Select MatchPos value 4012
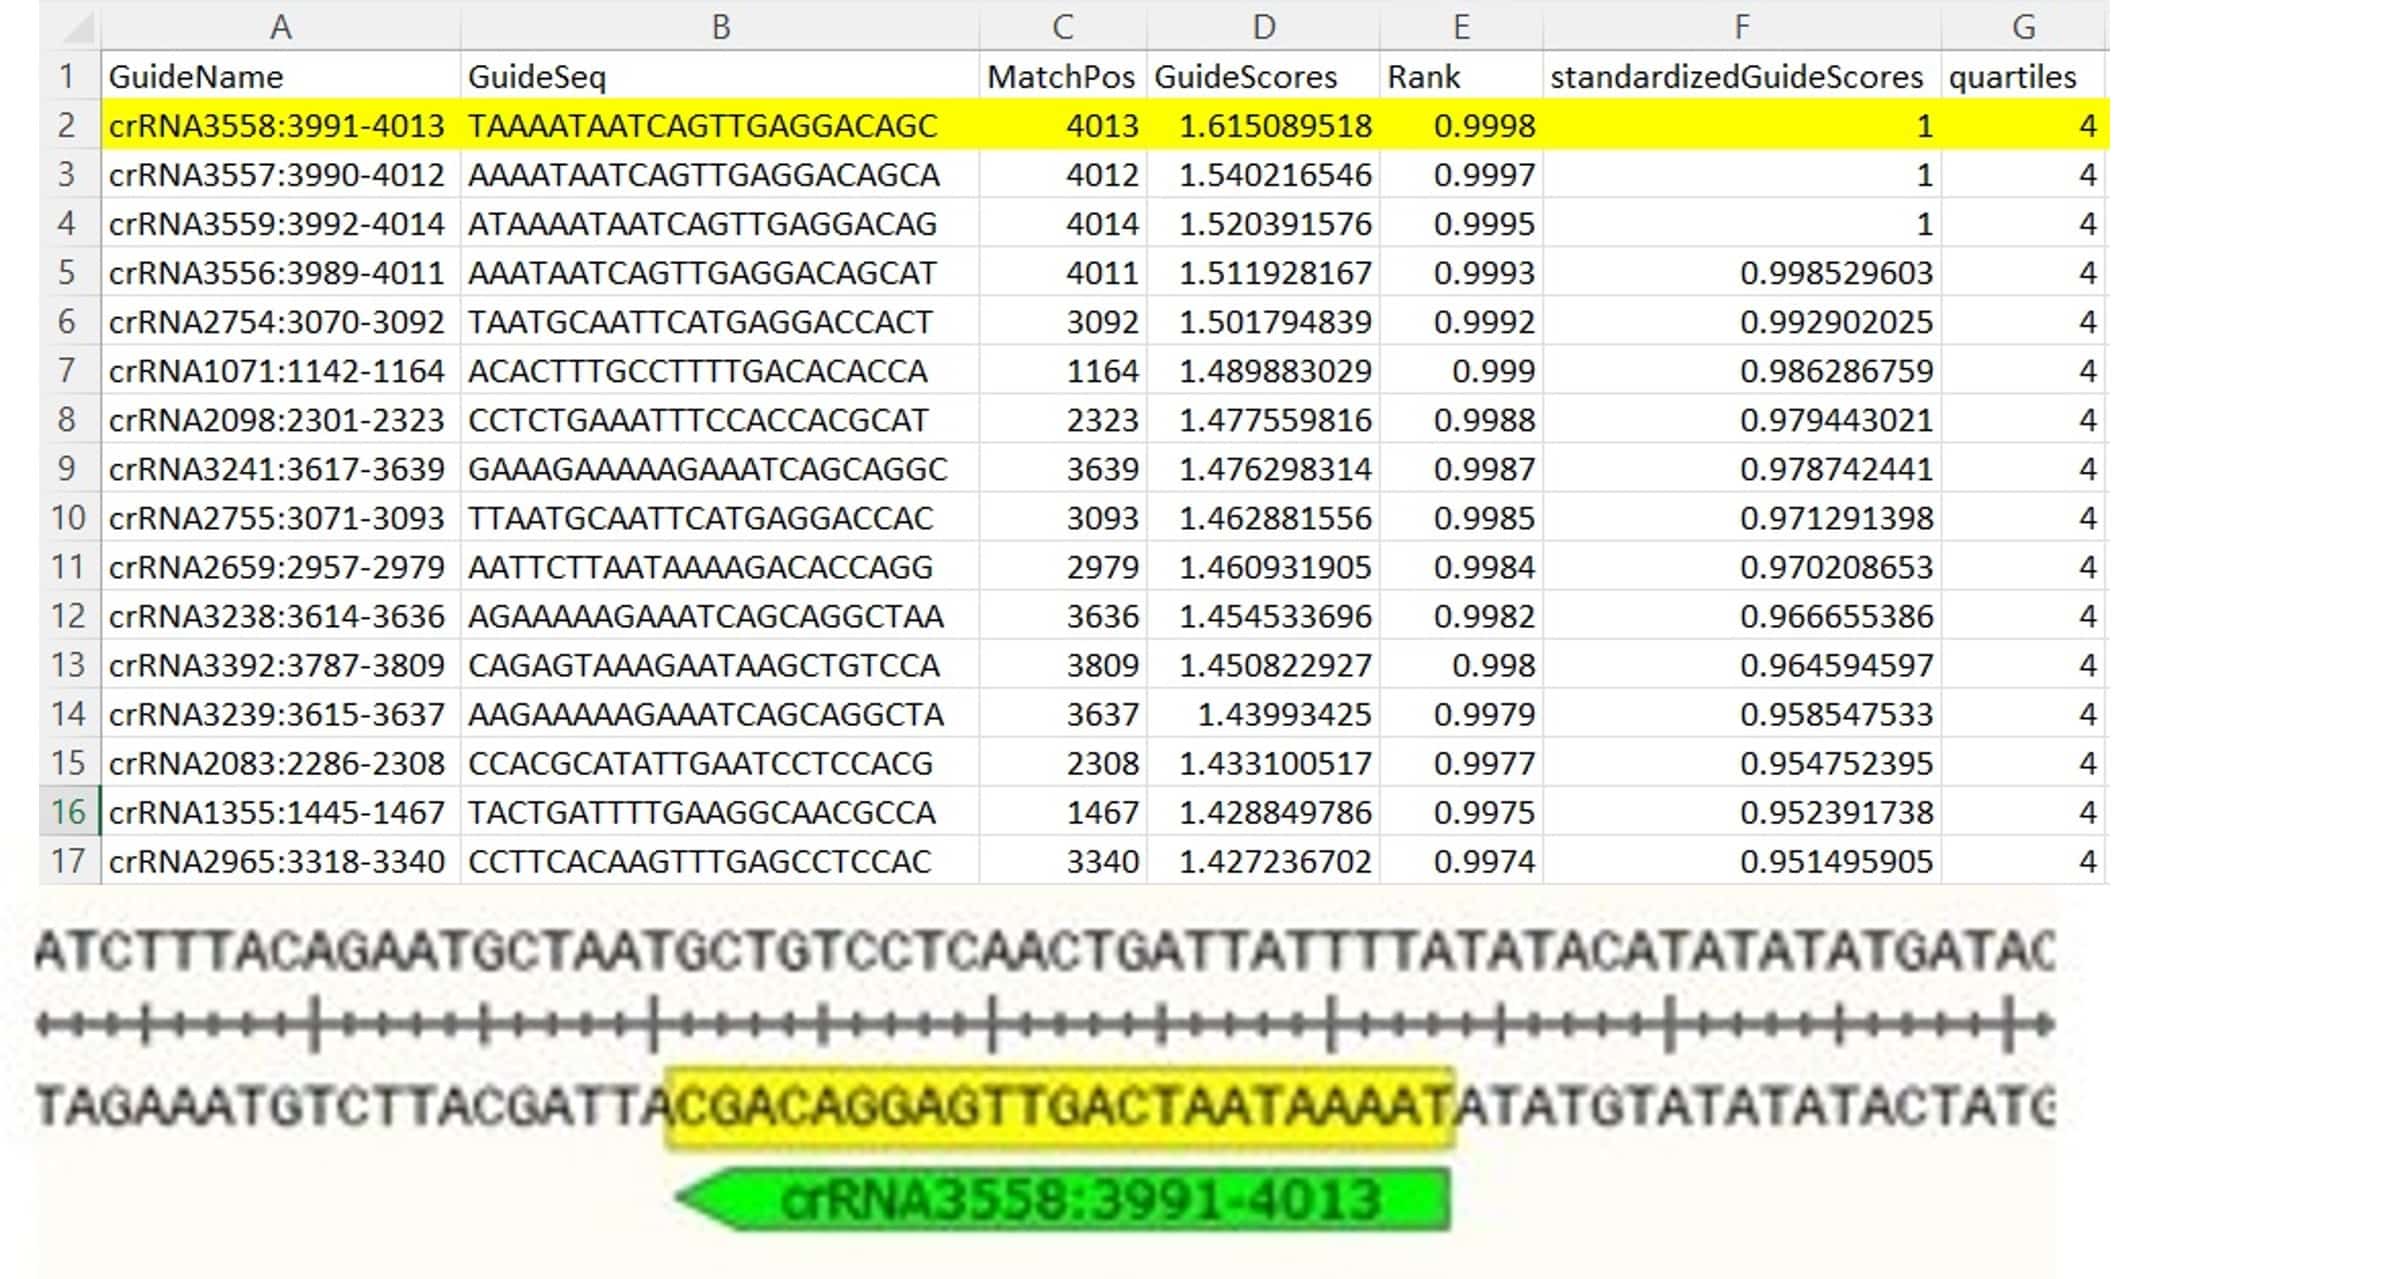2387x1279 pixels. [x=1063, y=174]
